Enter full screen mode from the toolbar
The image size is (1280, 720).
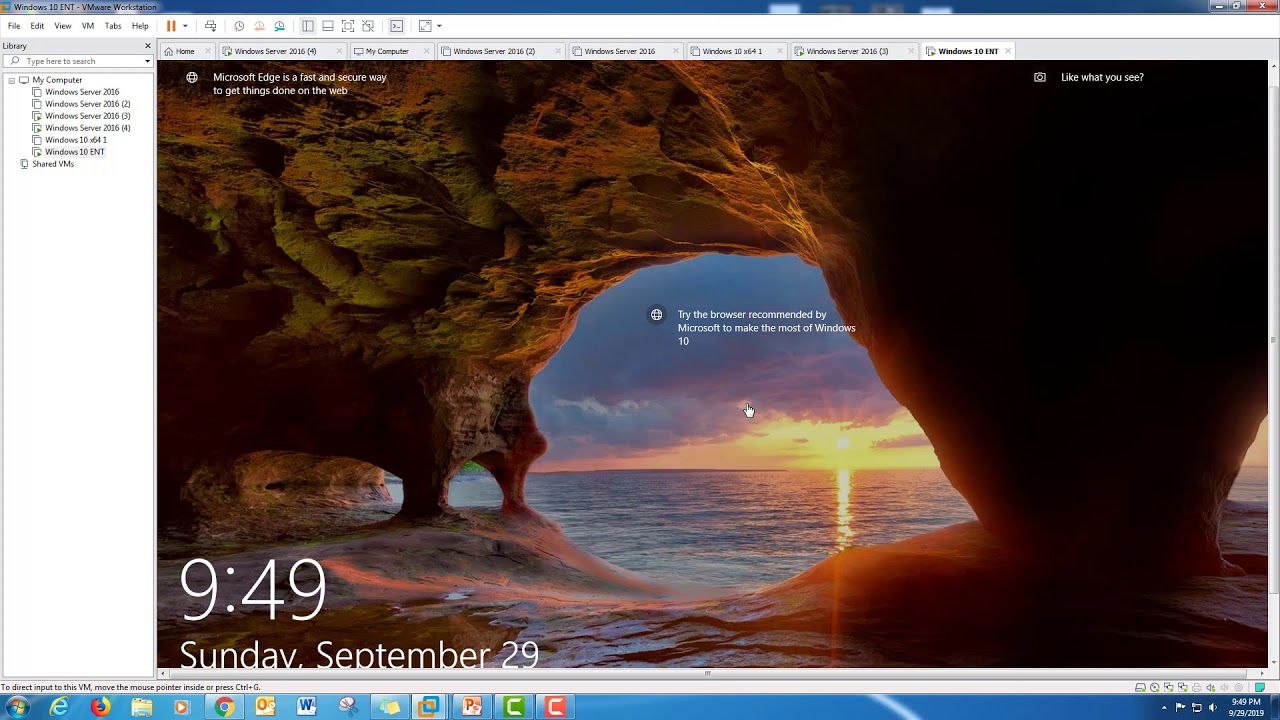point(348,26)
